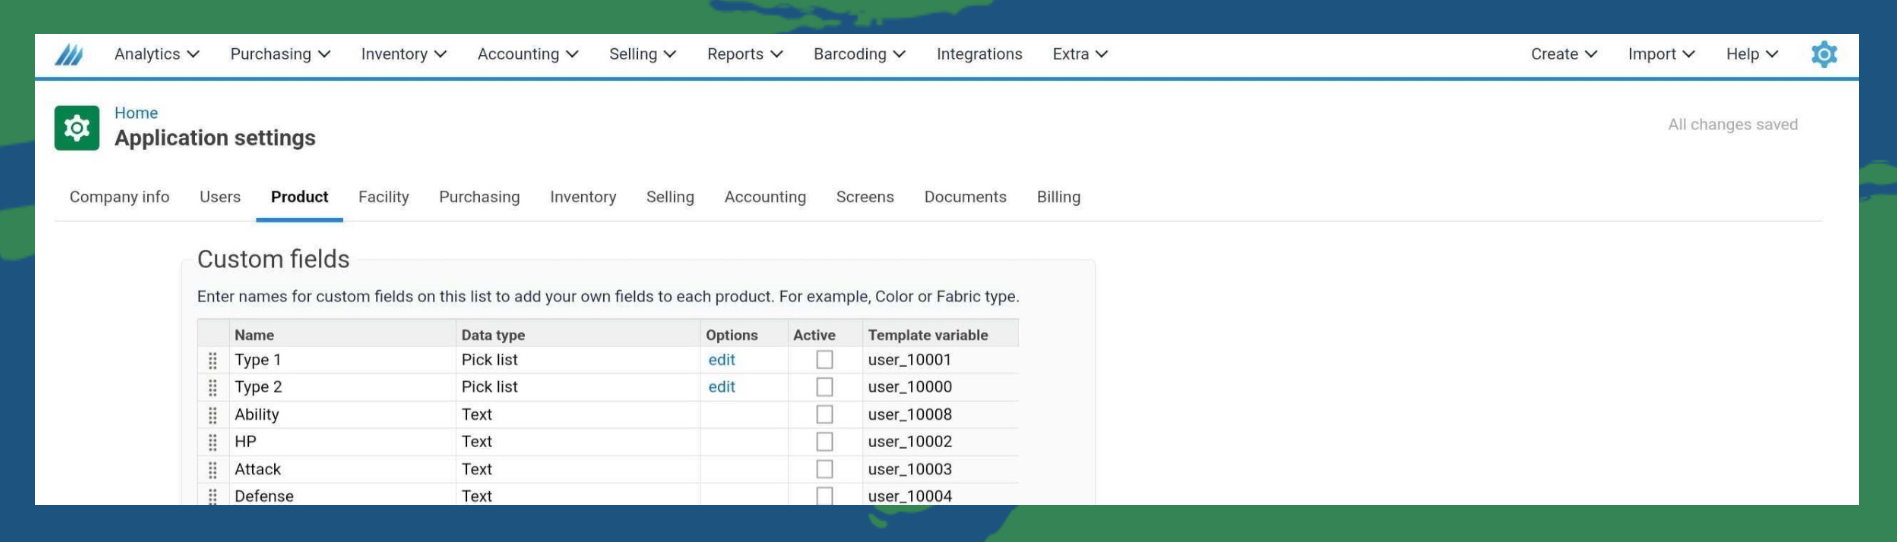Image resolution: width=1897 pixels, height=542 pixels.
Task: Click template variable user_10008
Action: 910,414
